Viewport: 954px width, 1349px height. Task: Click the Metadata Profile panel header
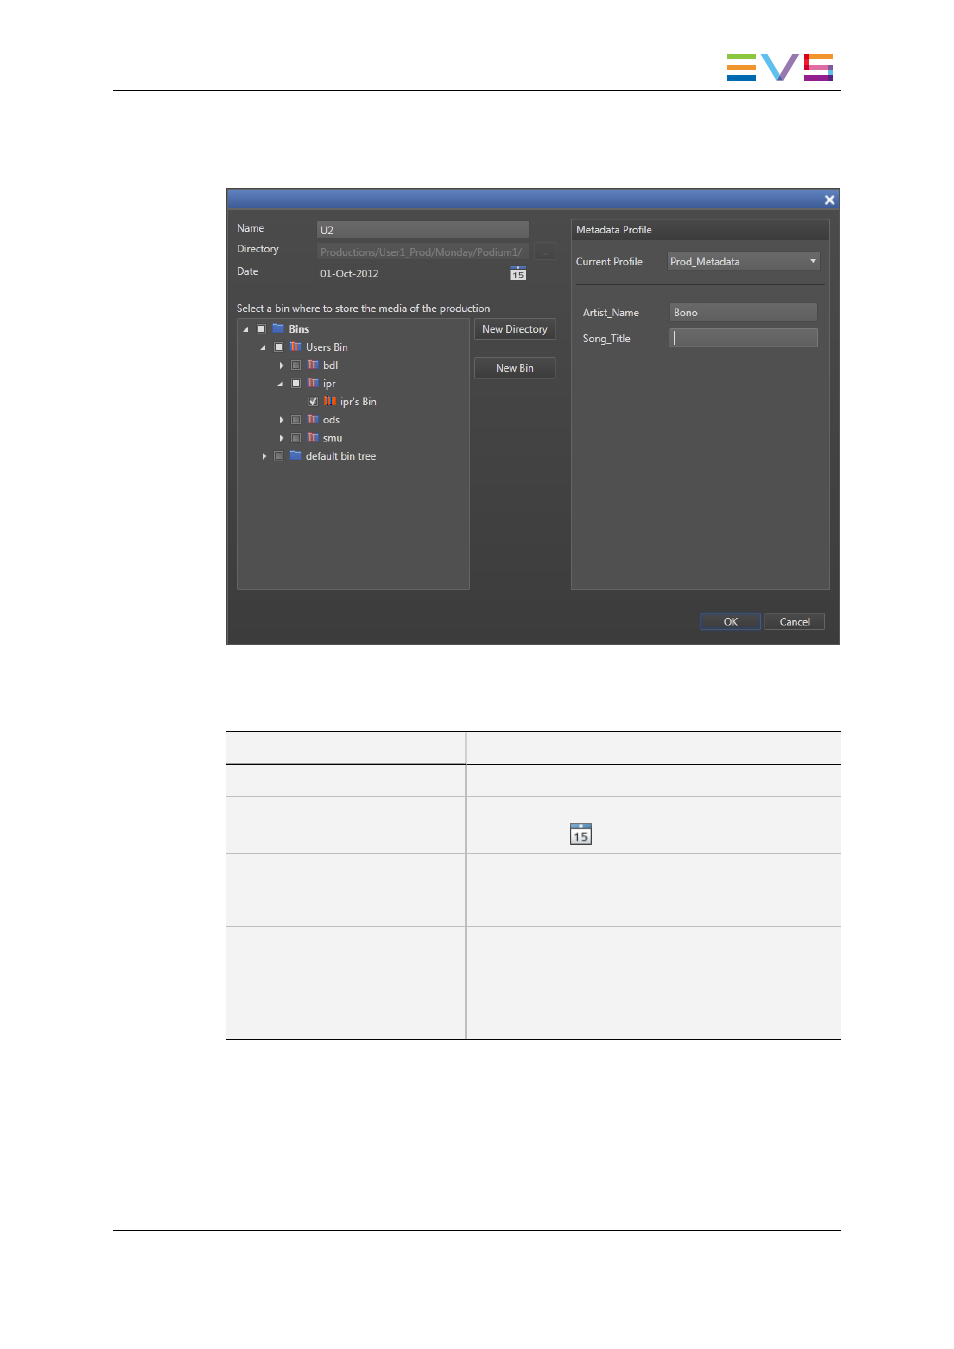(700, 229)
